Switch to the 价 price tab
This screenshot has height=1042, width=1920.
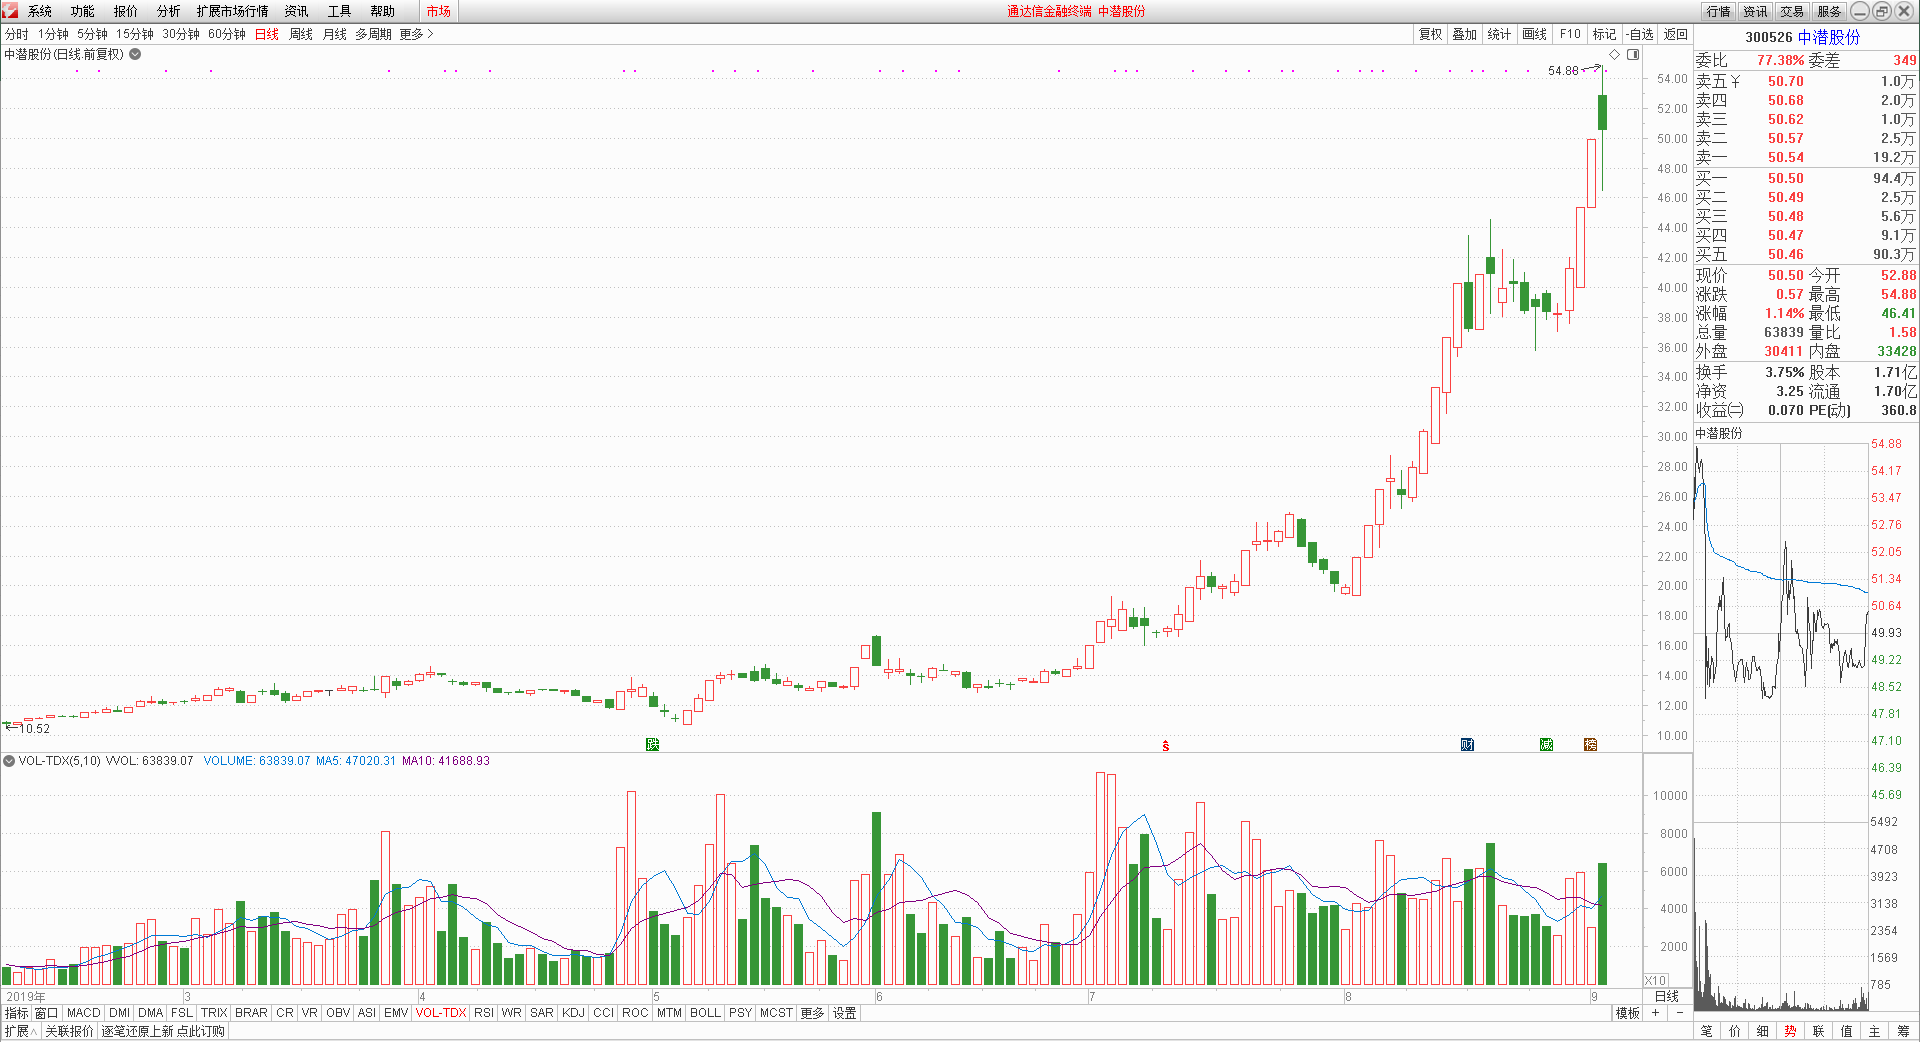(1734, 1031)
